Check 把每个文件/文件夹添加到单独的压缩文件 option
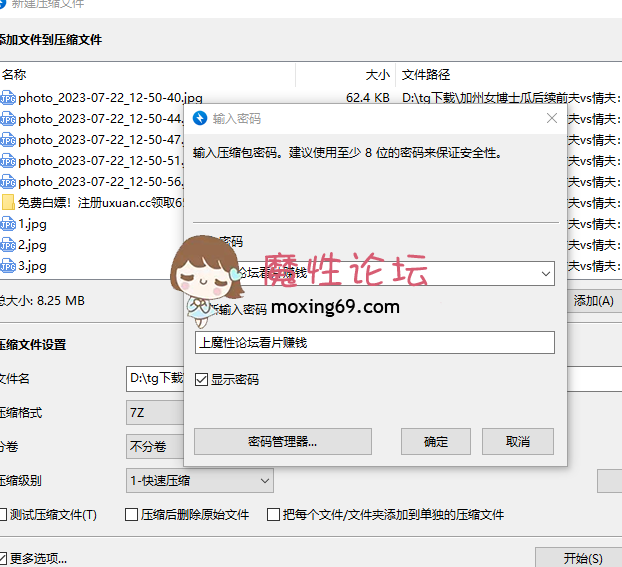 (273, 515)
